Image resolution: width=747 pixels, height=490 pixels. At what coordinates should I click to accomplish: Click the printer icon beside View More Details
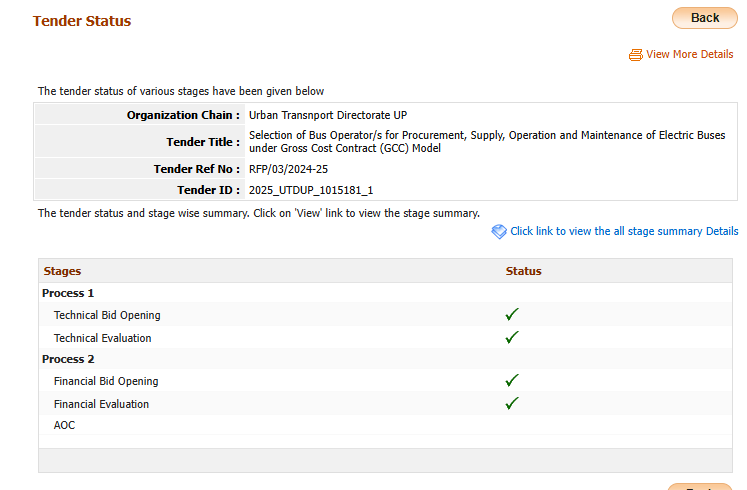coord(636,55)
